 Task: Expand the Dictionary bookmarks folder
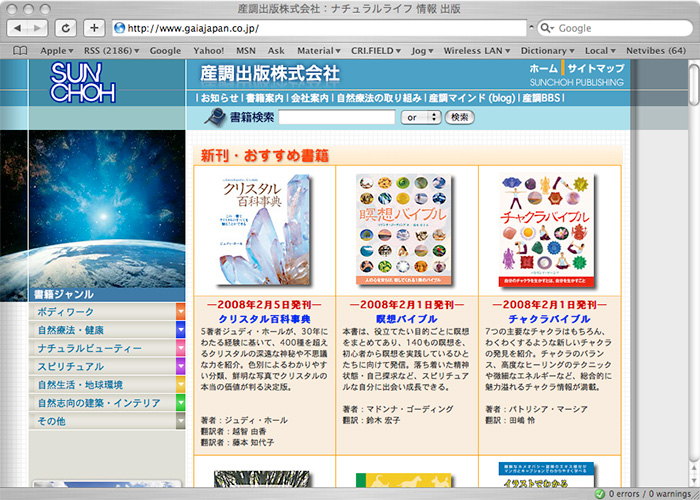click(547, 51)
